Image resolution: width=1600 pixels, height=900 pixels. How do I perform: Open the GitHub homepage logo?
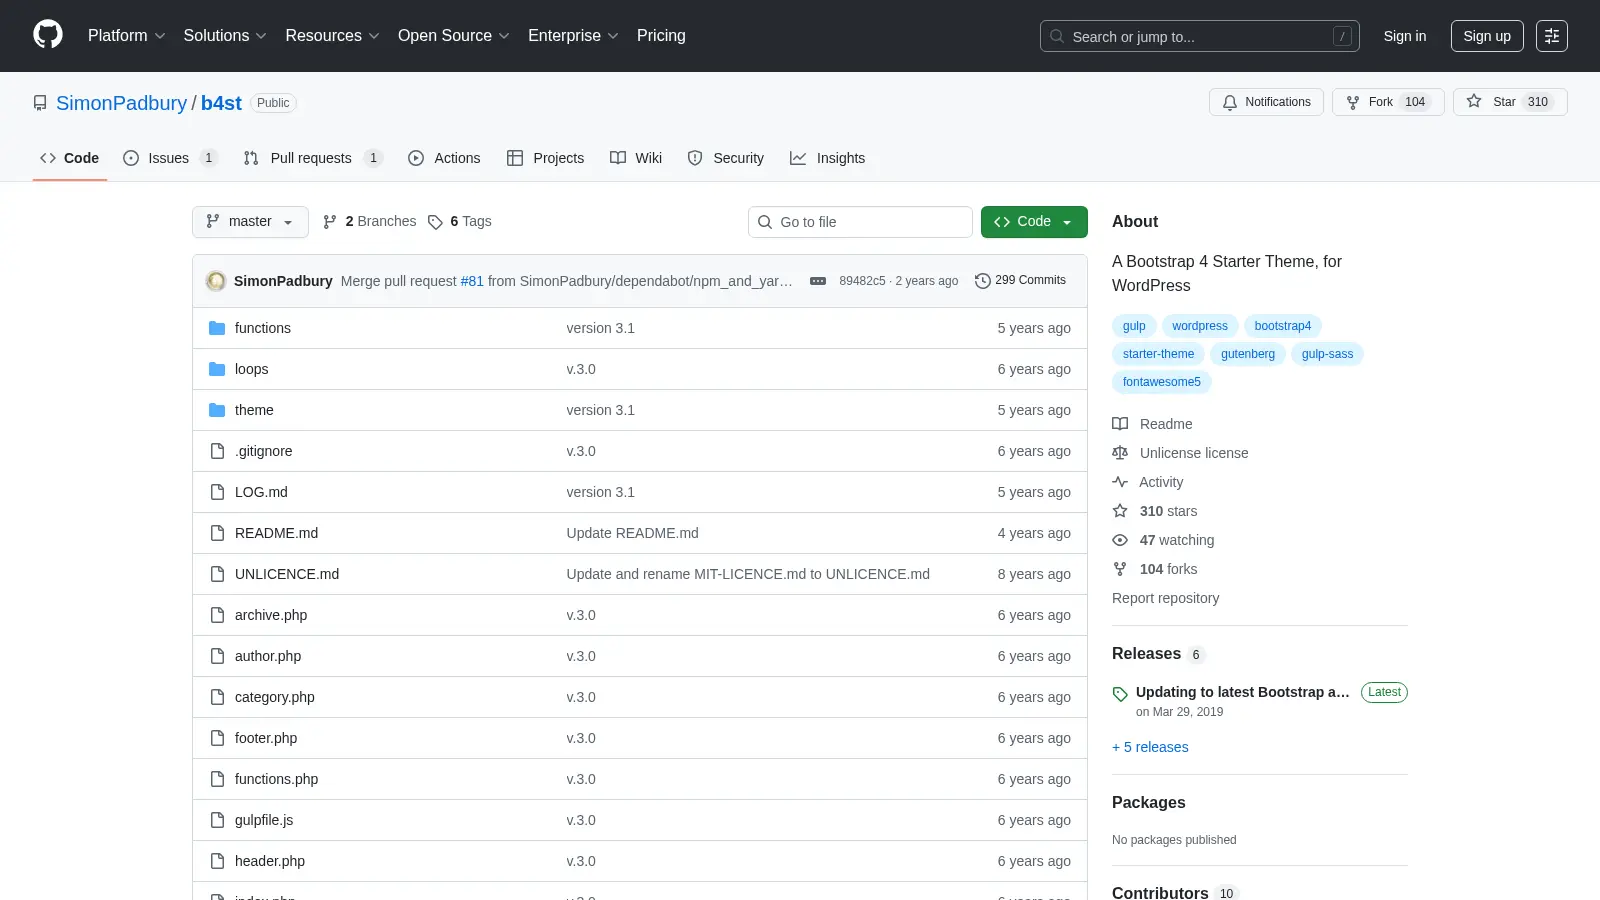click(48, 35)
